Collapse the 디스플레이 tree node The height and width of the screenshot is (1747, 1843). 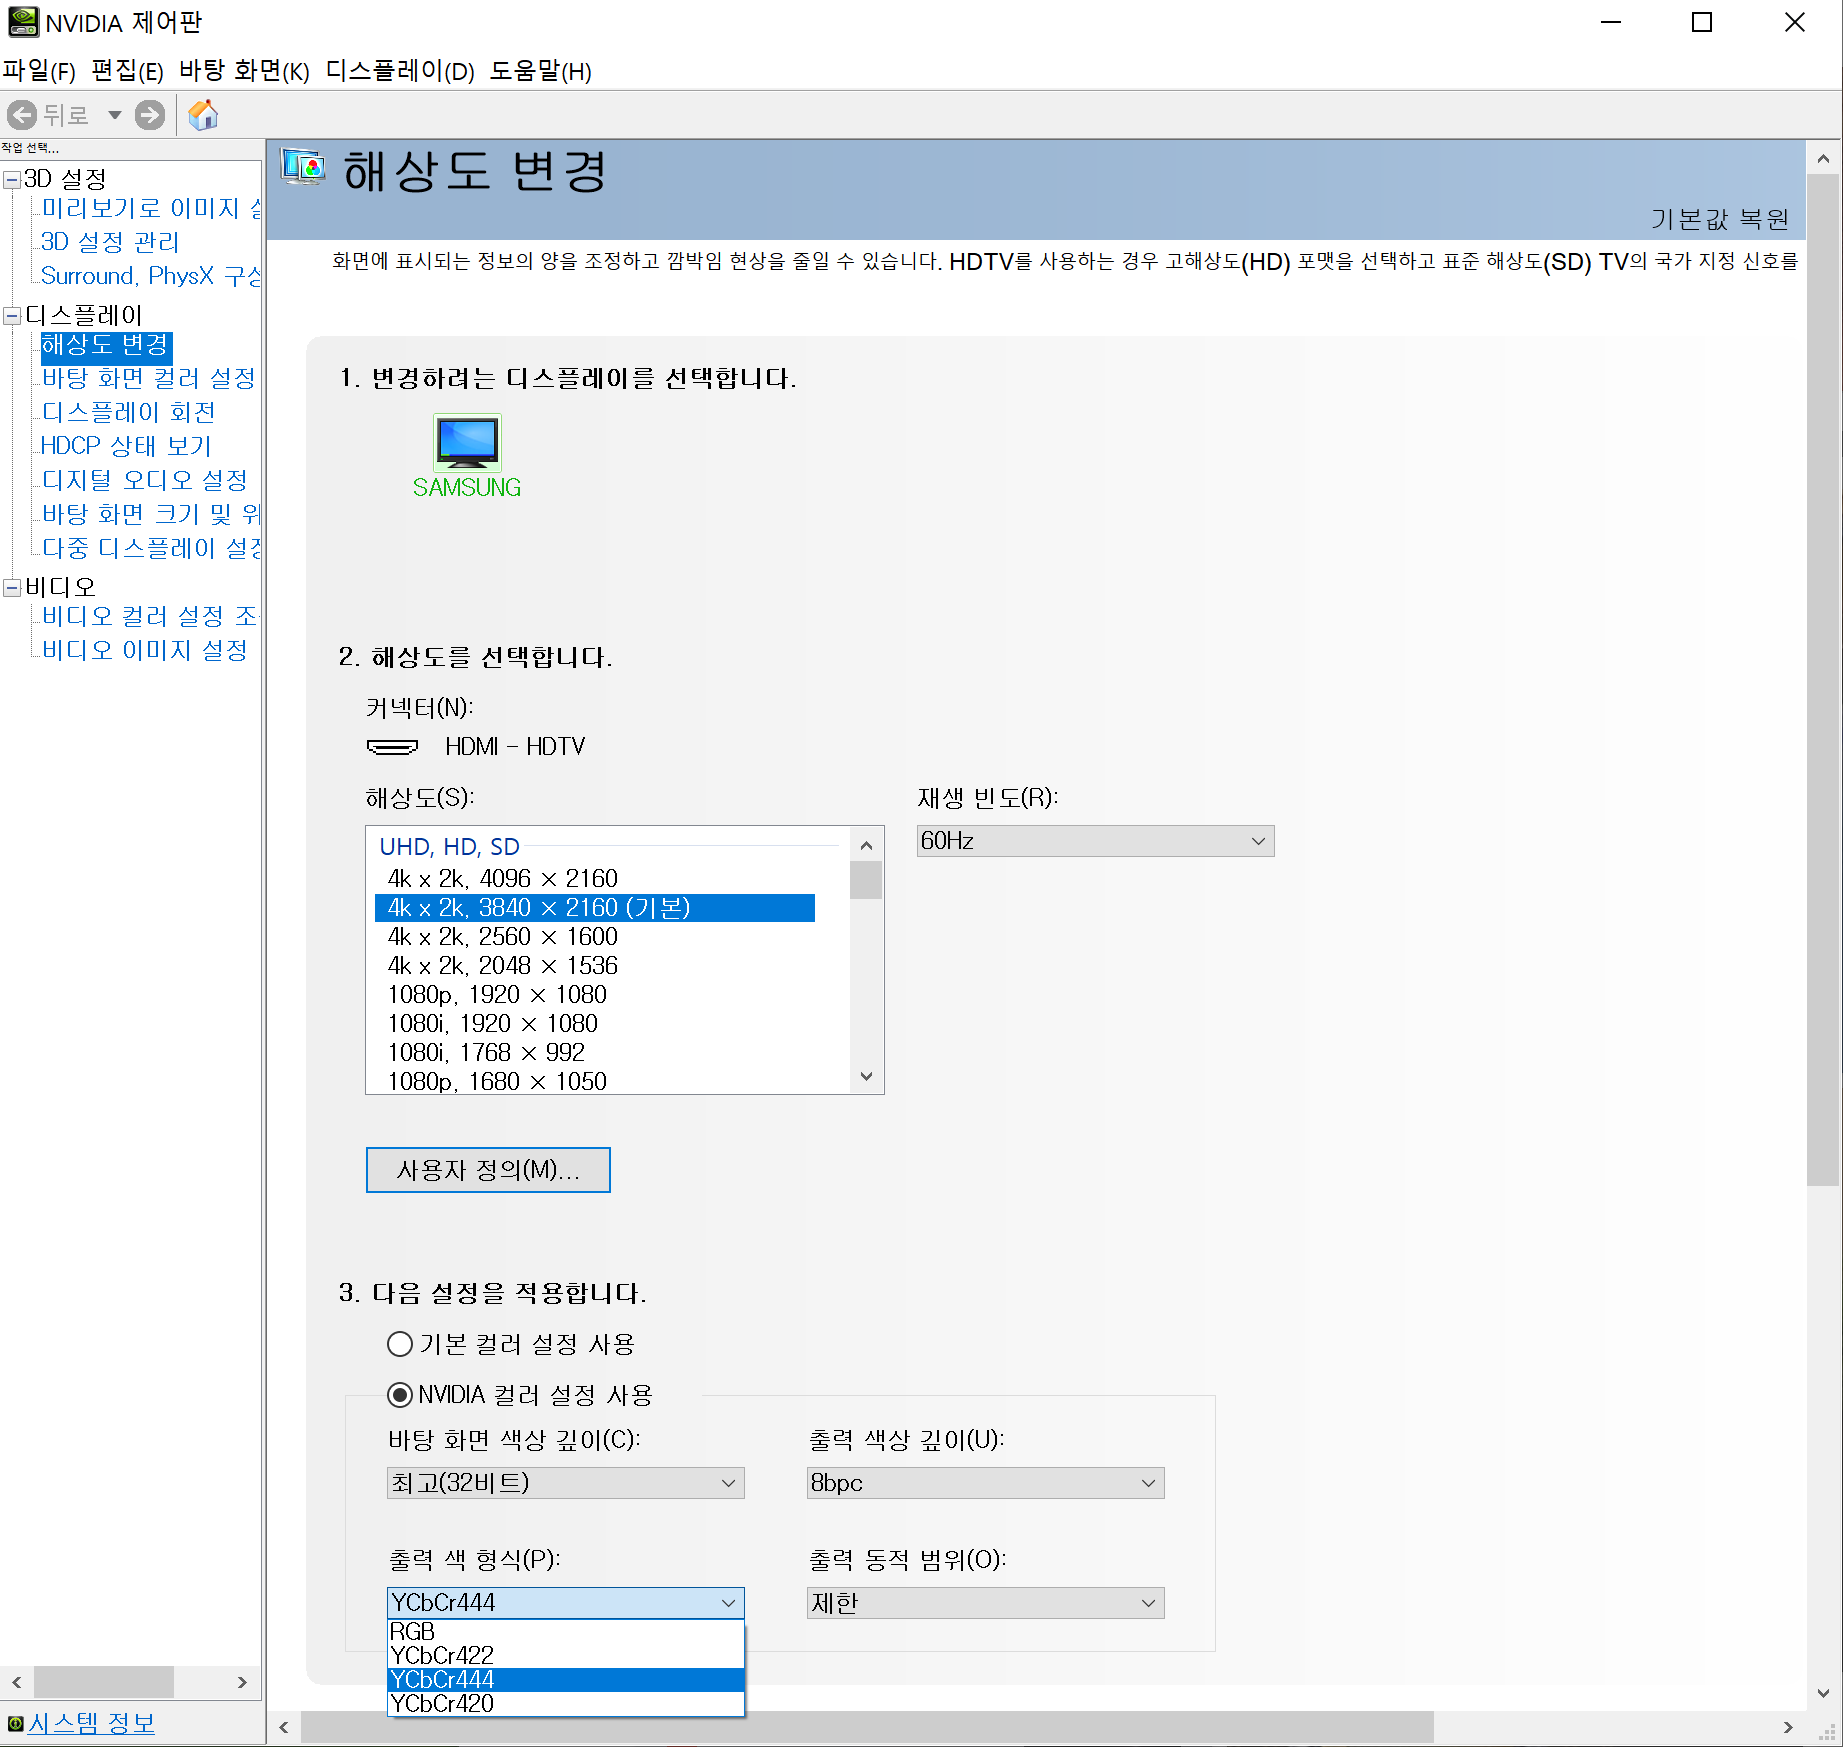(x=12, y=316)
